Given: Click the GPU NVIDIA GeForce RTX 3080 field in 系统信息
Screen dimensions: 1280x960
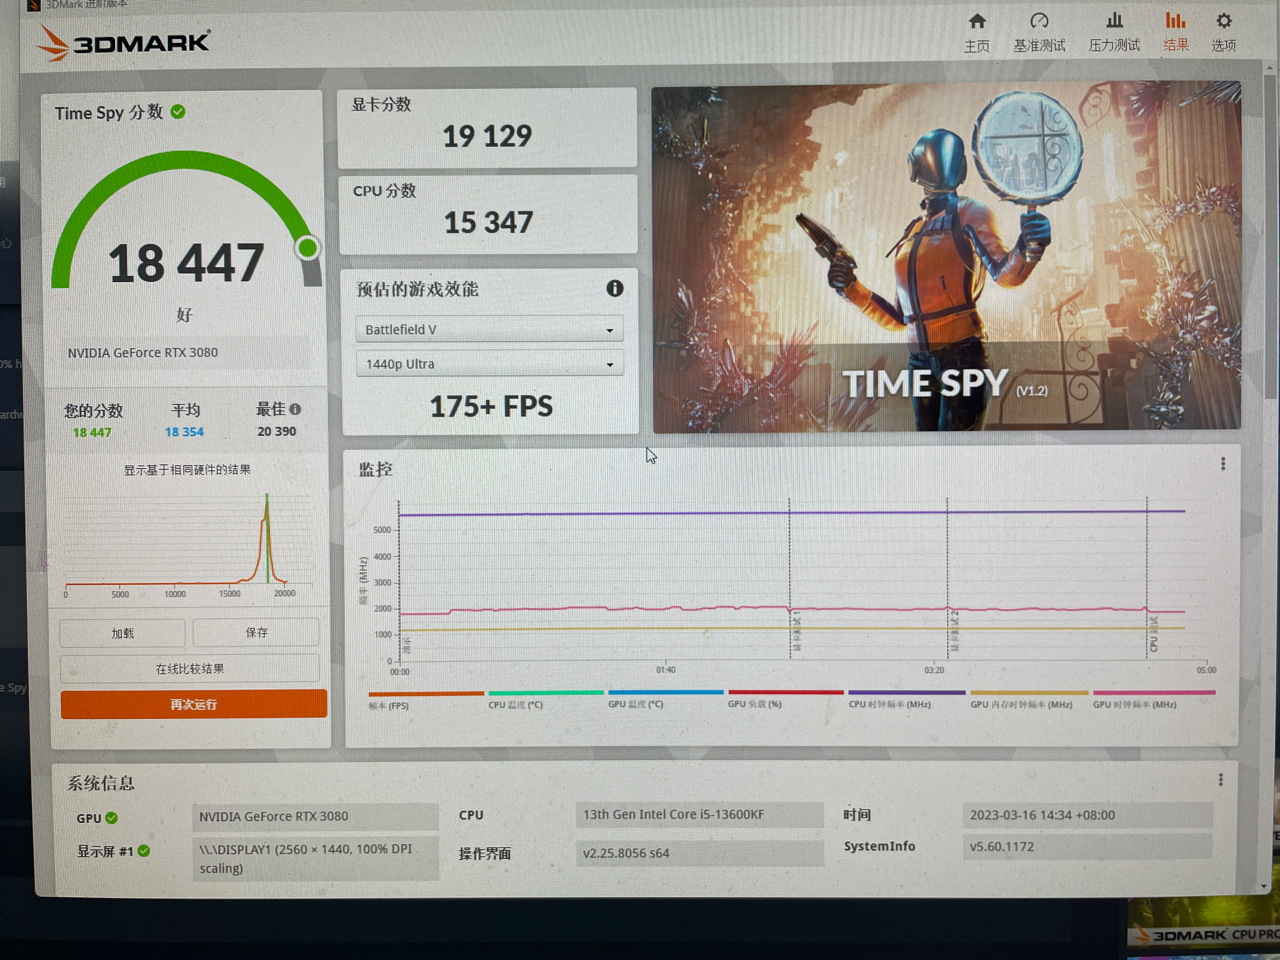Looking at the screenshot, I should point(315,817).
